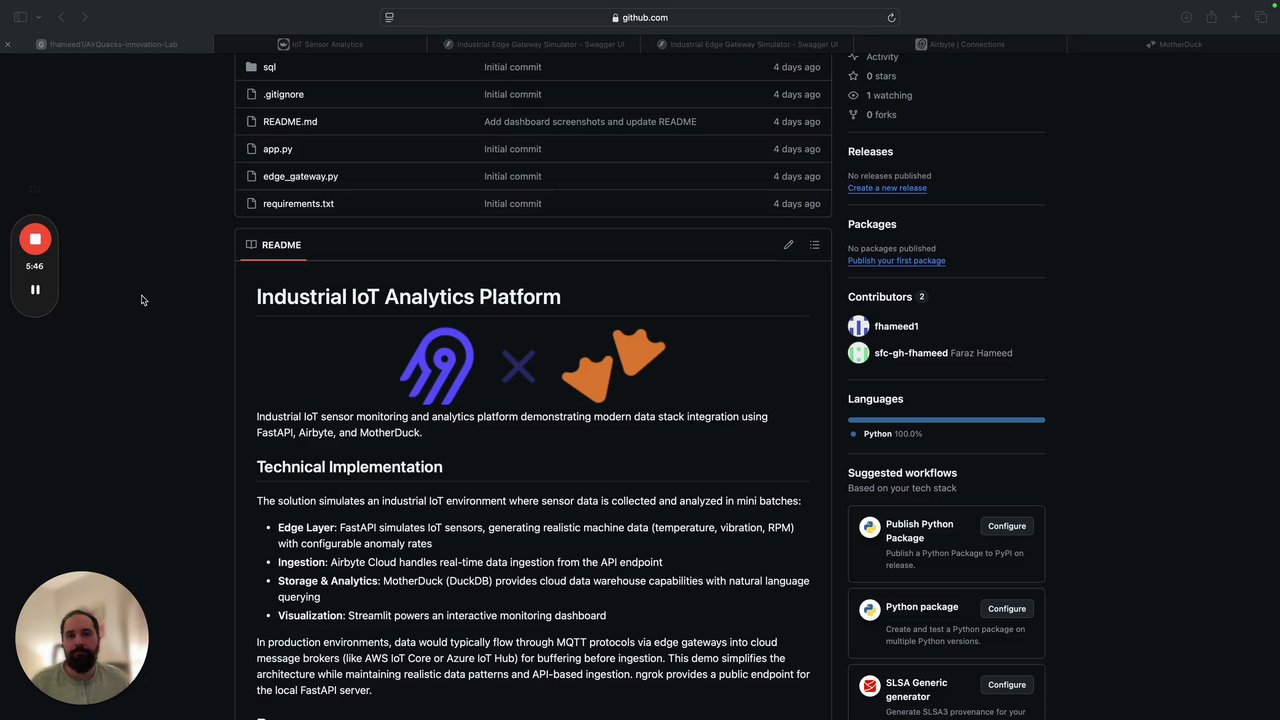Switch to the Airbyte Connections tab
The width and height of the screenshot is (1280, 720).
(x=960, y=44)
